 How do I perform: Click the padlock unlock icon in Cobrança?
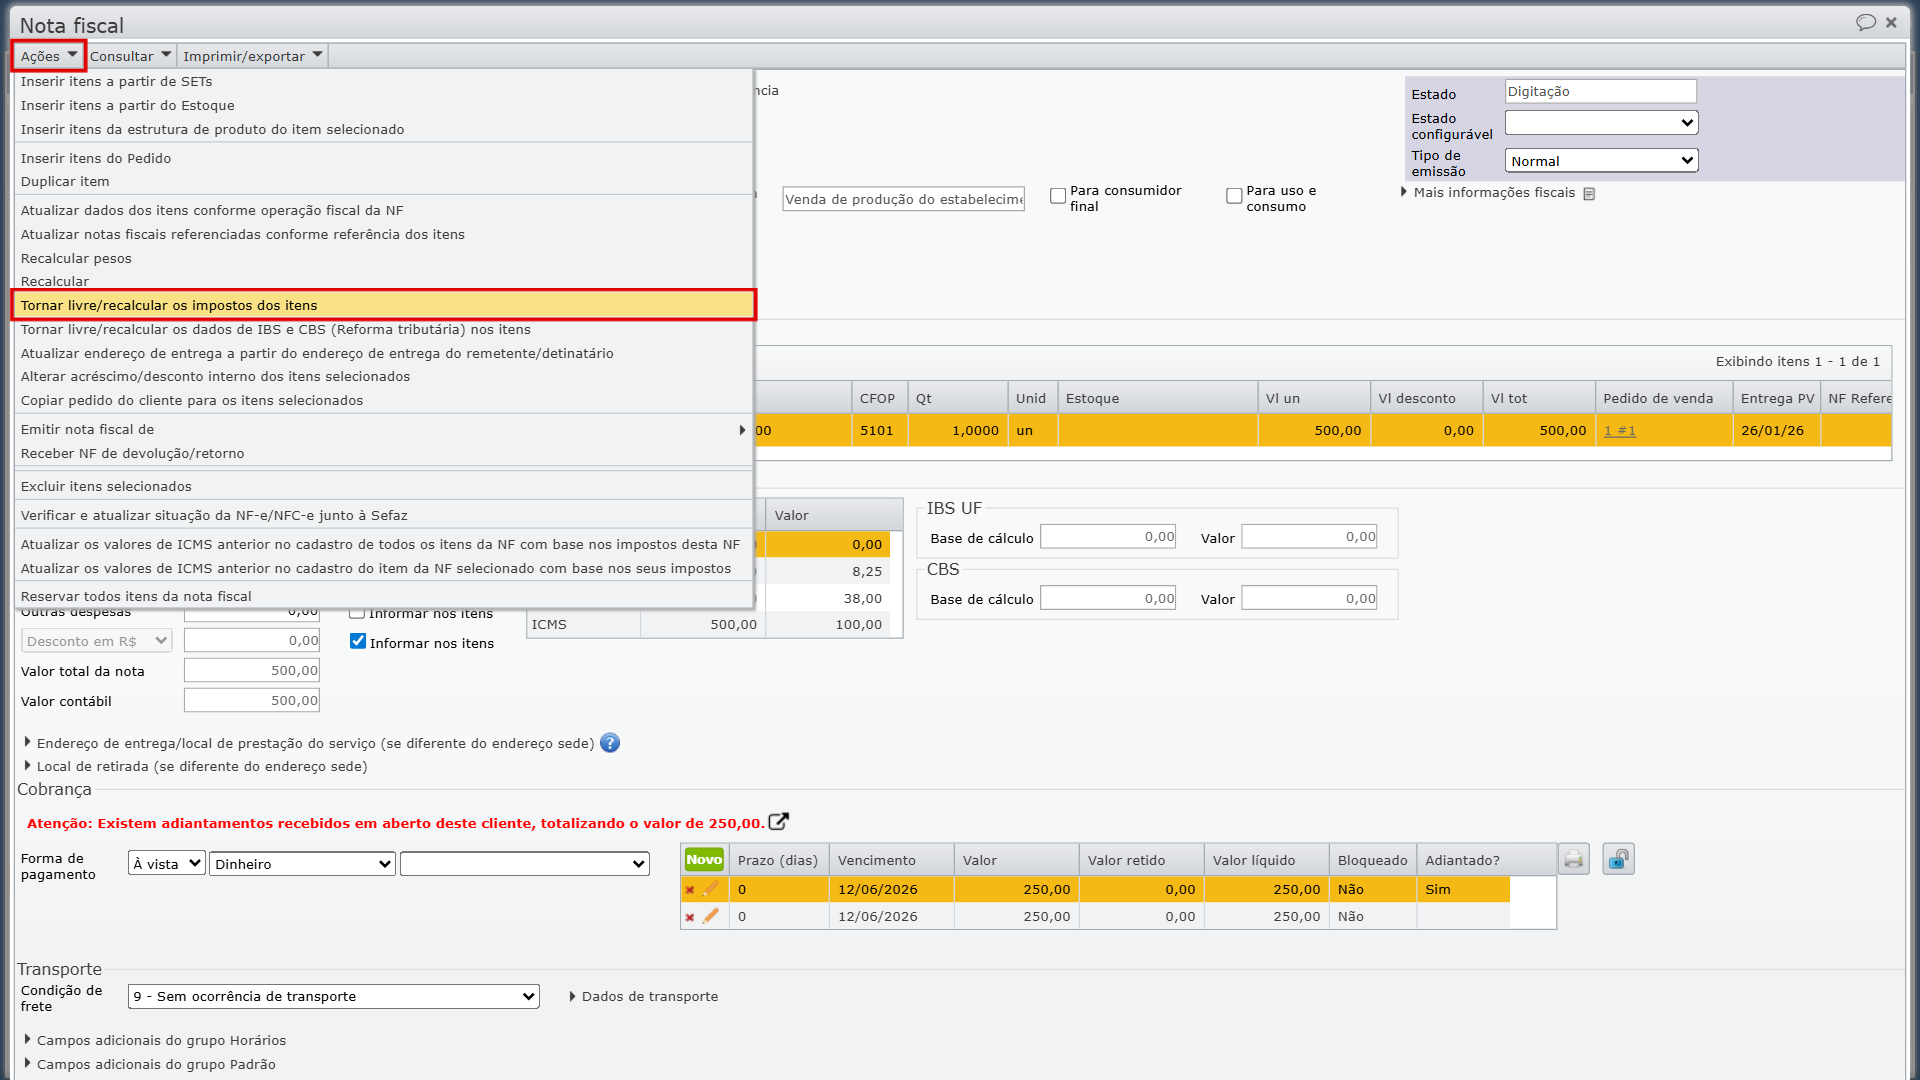point(1618,859)
